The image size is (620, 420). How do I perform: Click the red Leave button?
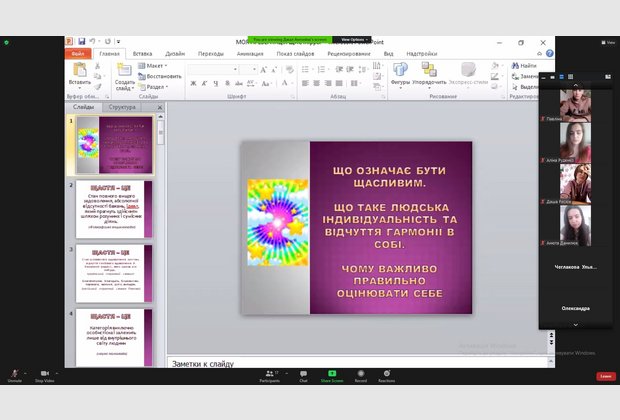[605, 376]
